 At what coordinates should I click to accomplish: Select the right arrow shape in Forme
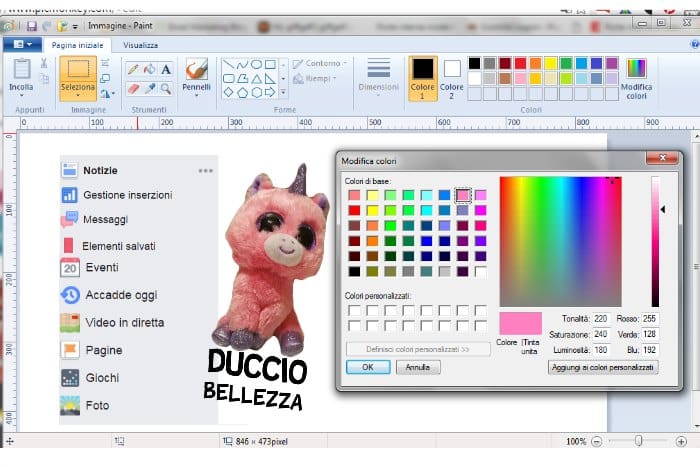pos(270,93)
